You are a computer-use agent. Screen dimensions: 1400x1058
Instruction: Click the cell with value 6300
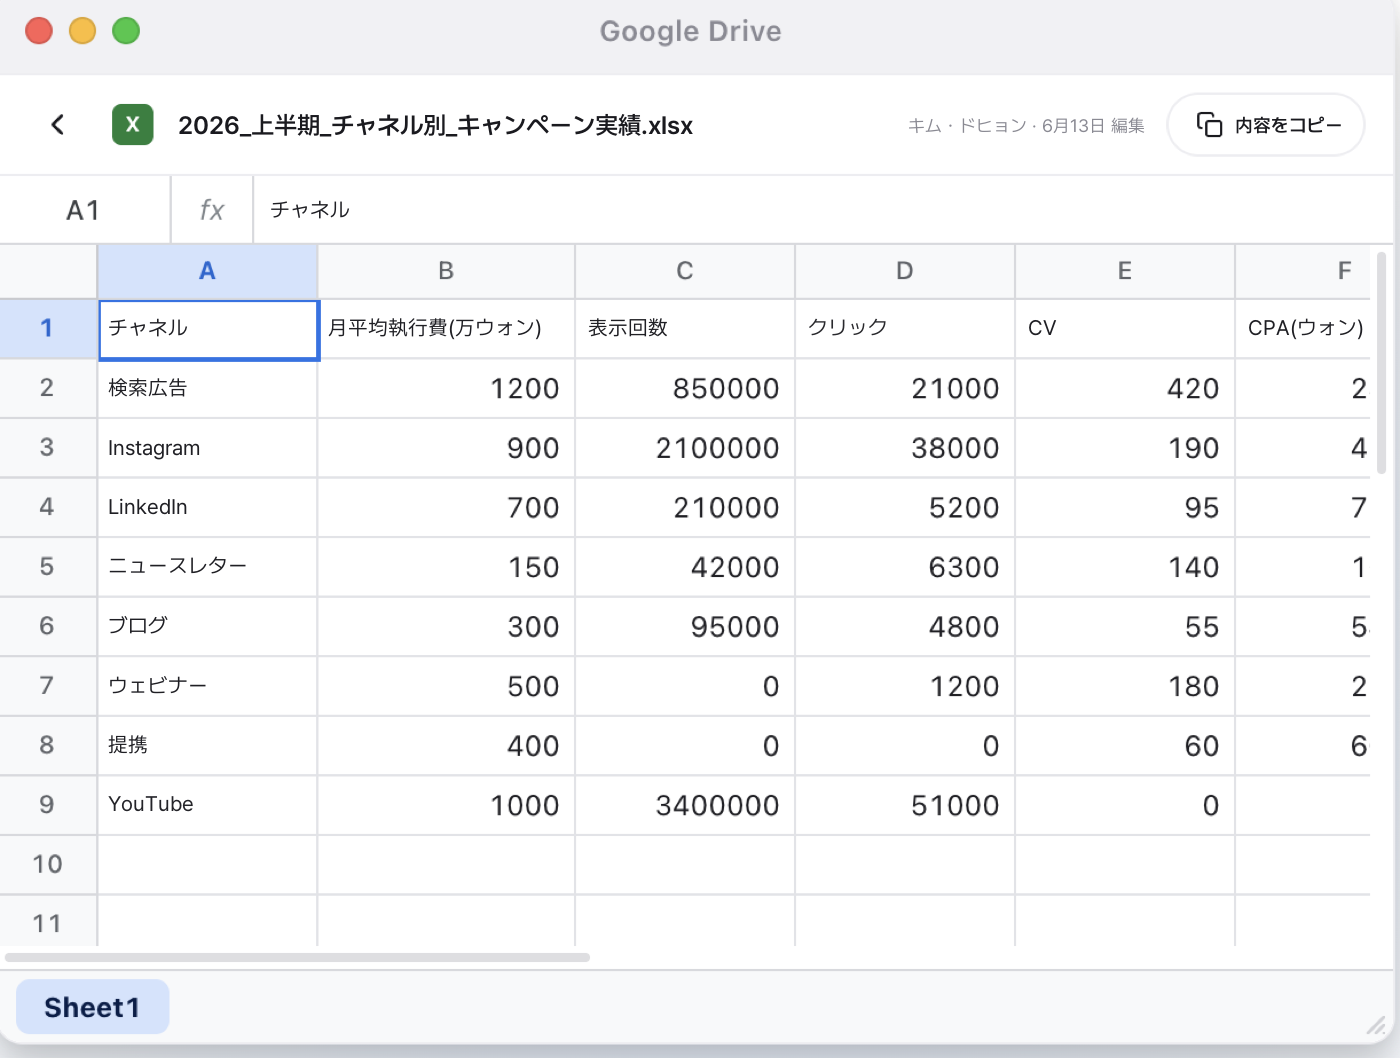coord(905,567)
